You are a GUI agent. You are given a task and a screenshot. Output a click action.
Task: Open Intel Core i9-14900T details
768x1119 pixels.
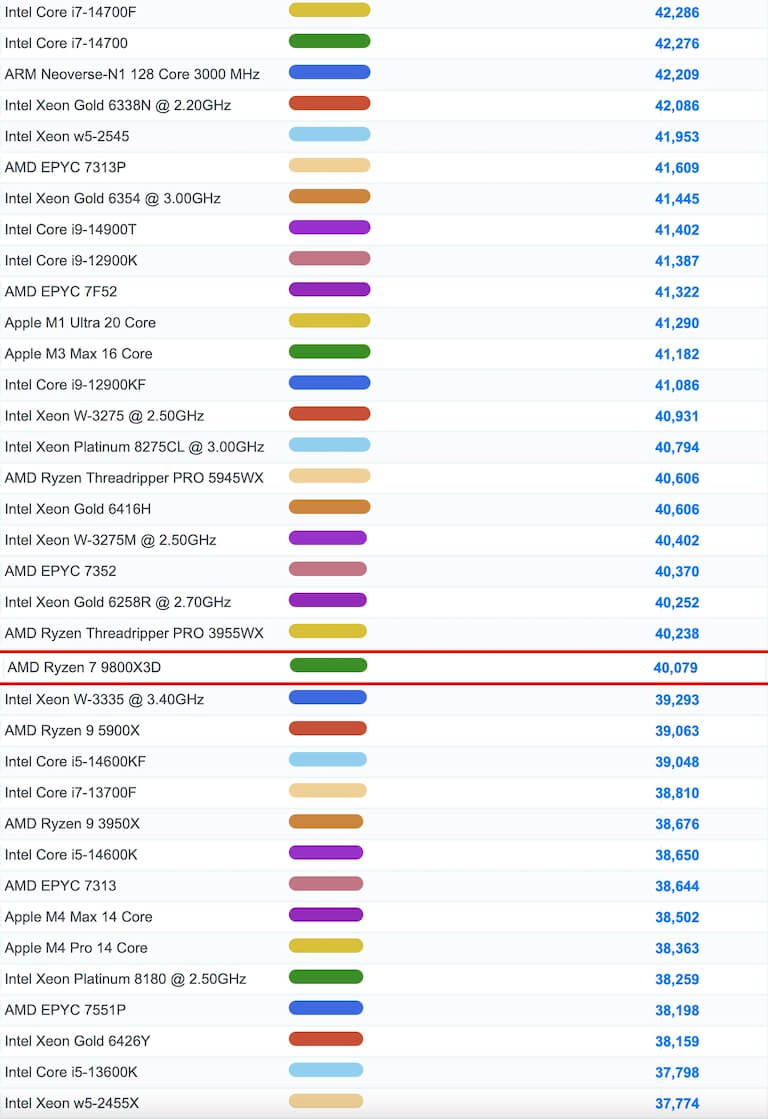pyautogui.click(x=70, y=230)
